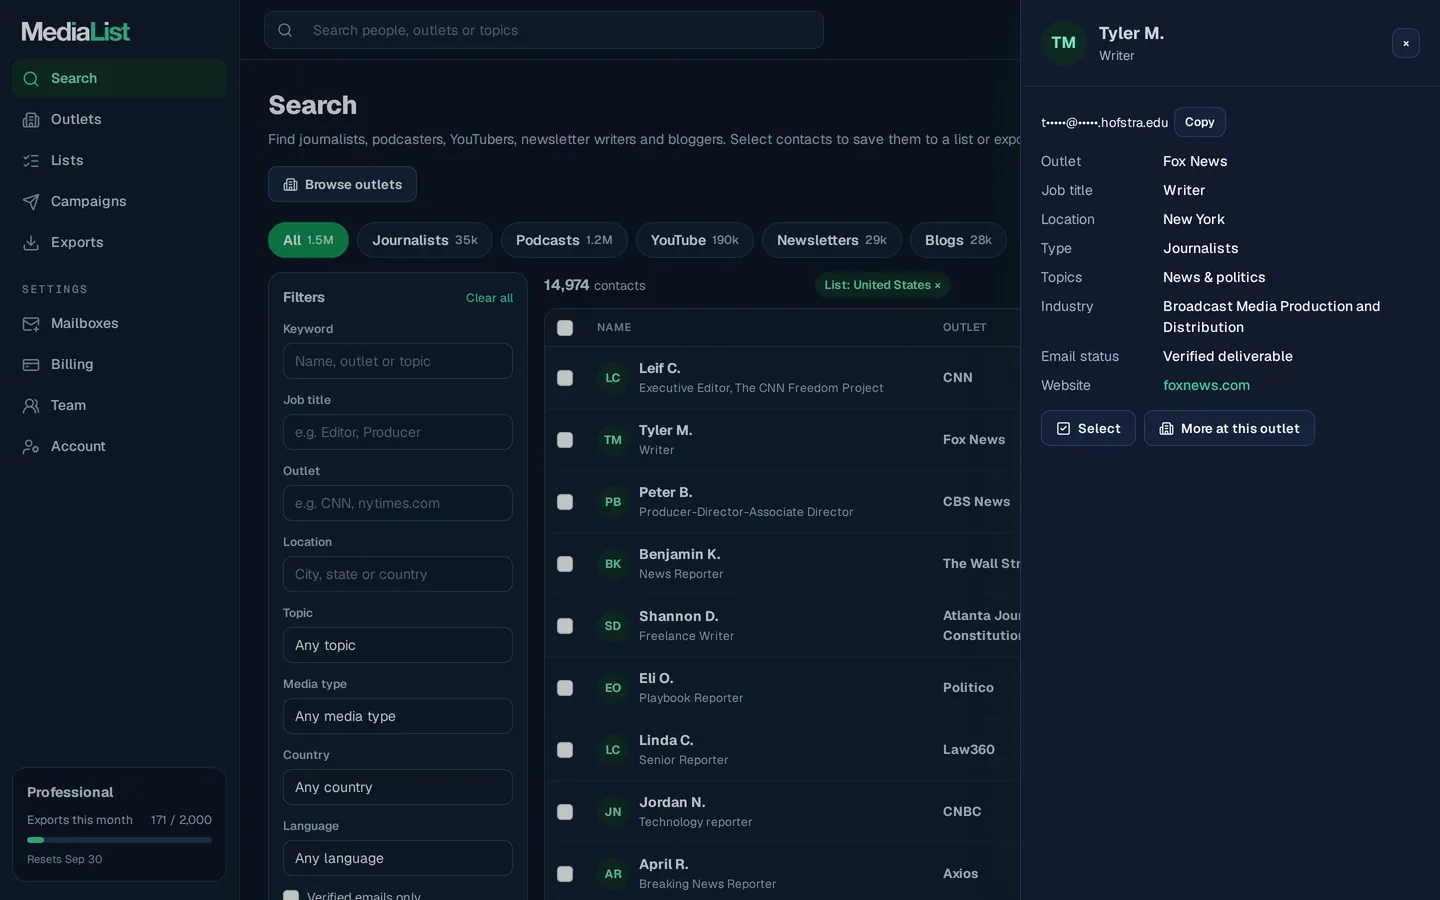Open Team settings

click(x=119, y=405)
